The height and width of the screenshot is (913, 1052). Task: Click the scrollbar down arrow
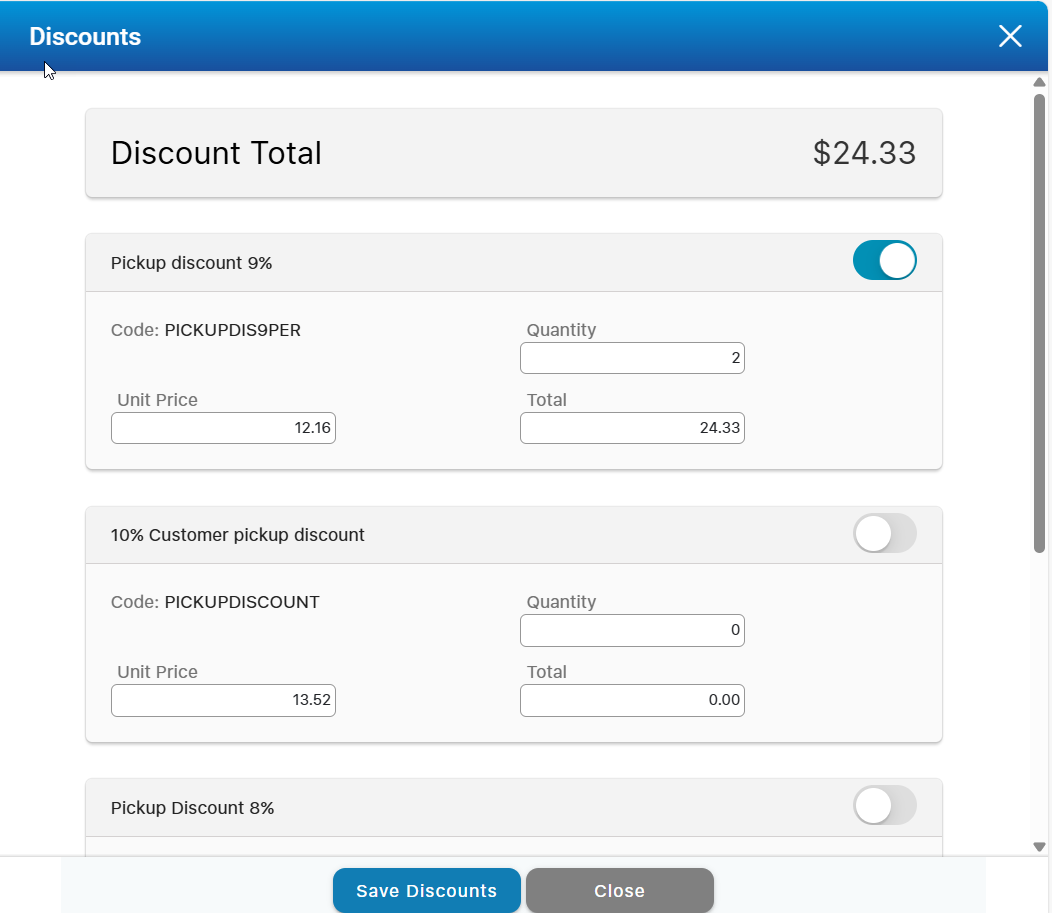pos(1039,847)
